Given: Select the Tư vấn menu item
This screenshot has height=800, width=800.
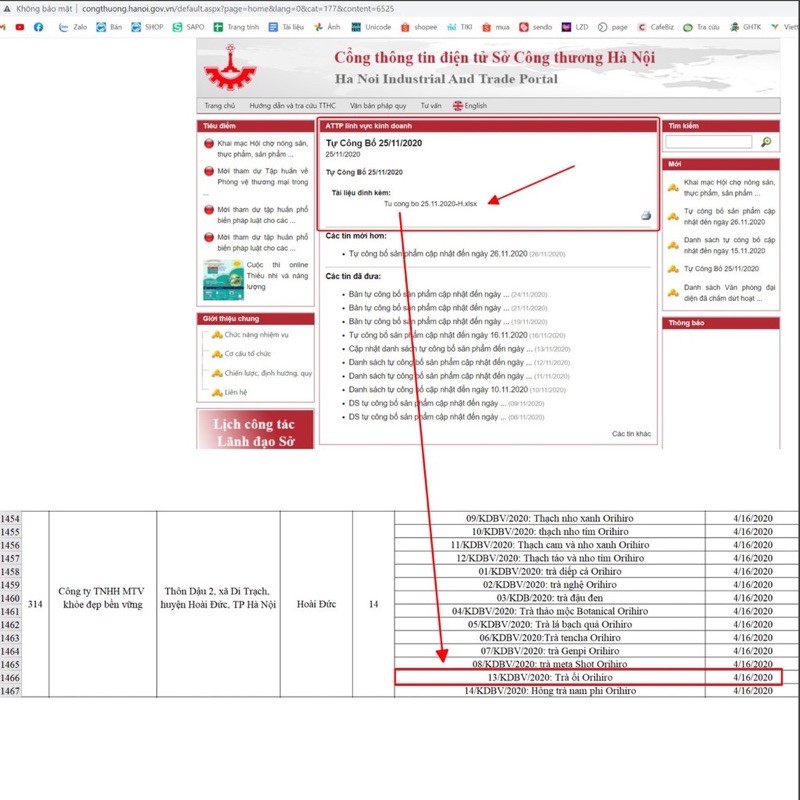Looking at the screenshot, I should pyautogui.click(x=430, y=106).
